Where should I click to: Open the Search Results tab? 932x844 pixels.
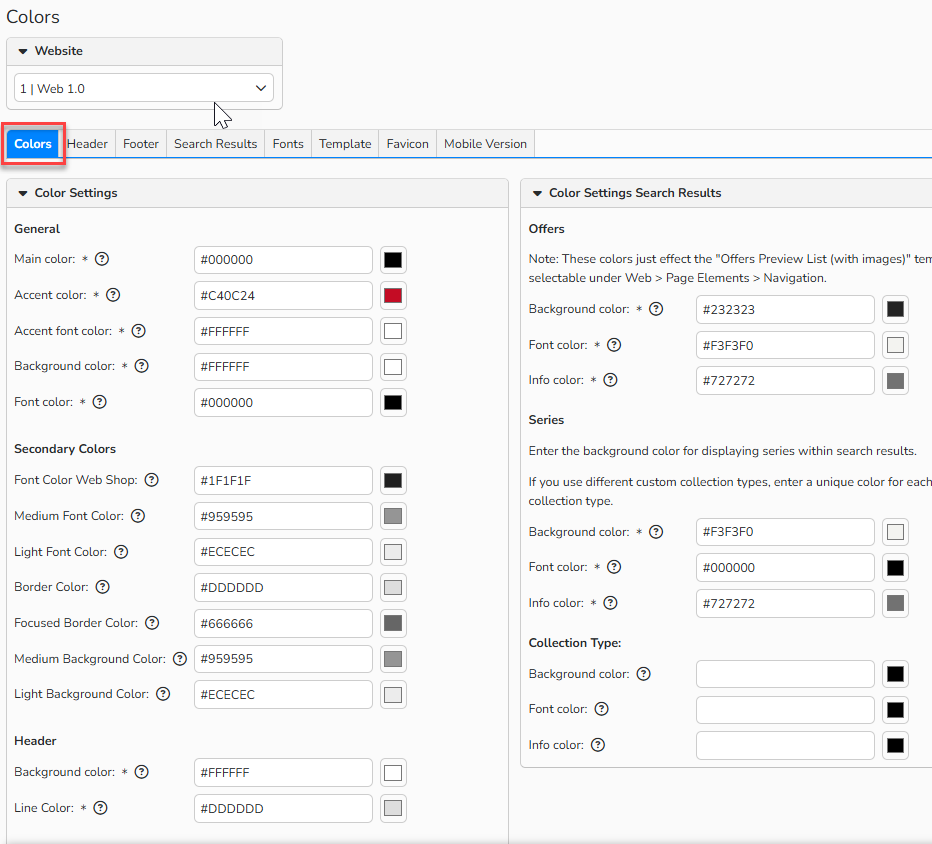click(x=216, y=144)
